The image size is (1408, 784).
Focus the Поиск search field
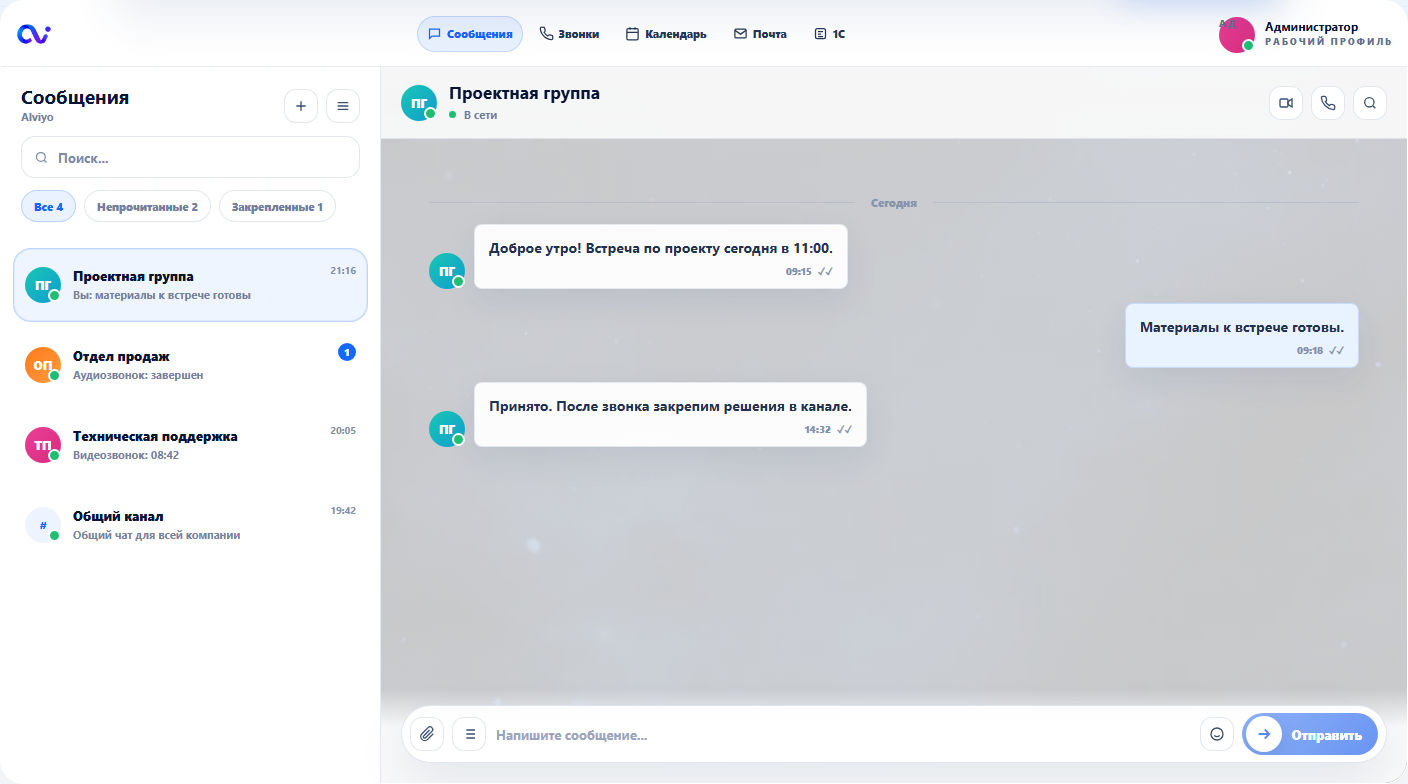coord(190,157)
